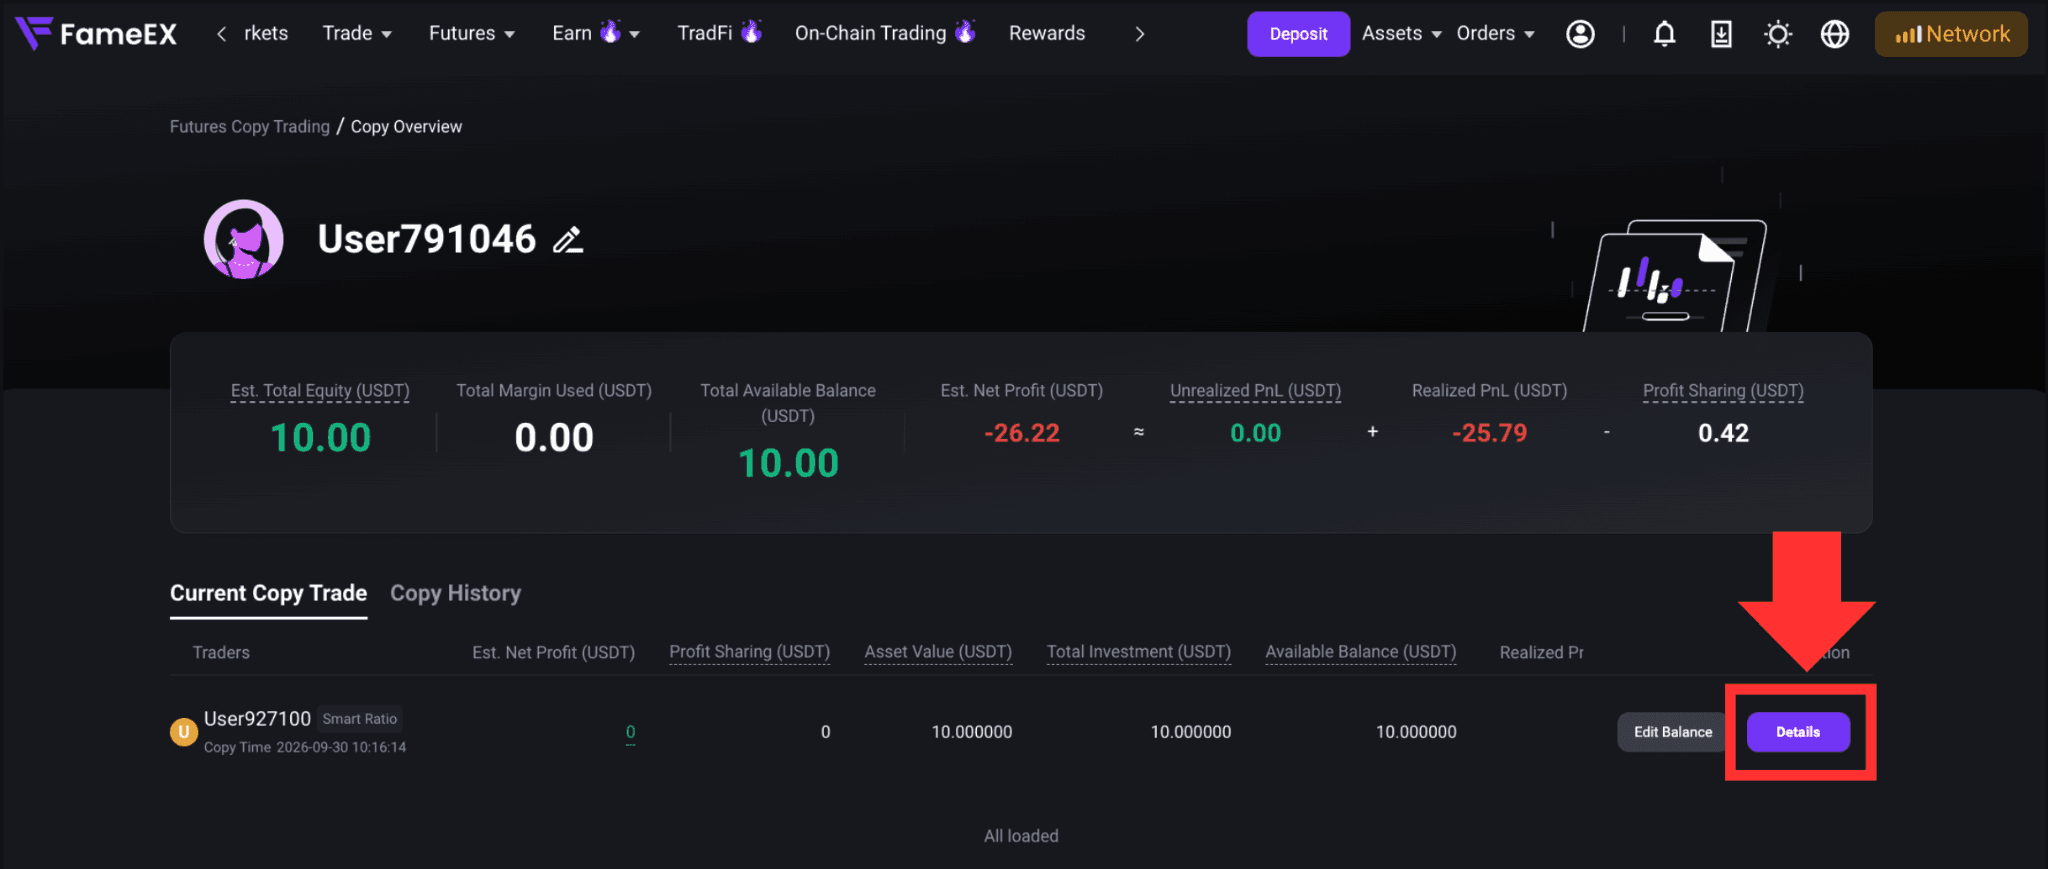Expand the Trade dropdown menu
This screenshot has height=869, width=2048.
click(357, 33)
